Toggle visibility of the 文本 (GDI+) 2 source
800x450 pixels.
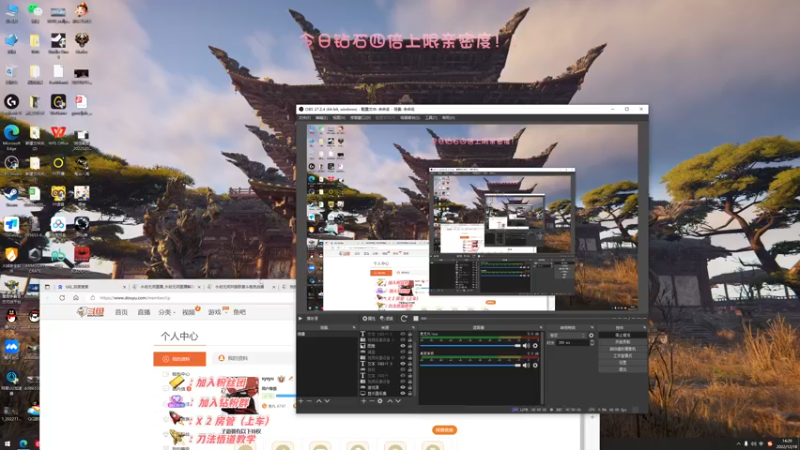coord(403,363)
